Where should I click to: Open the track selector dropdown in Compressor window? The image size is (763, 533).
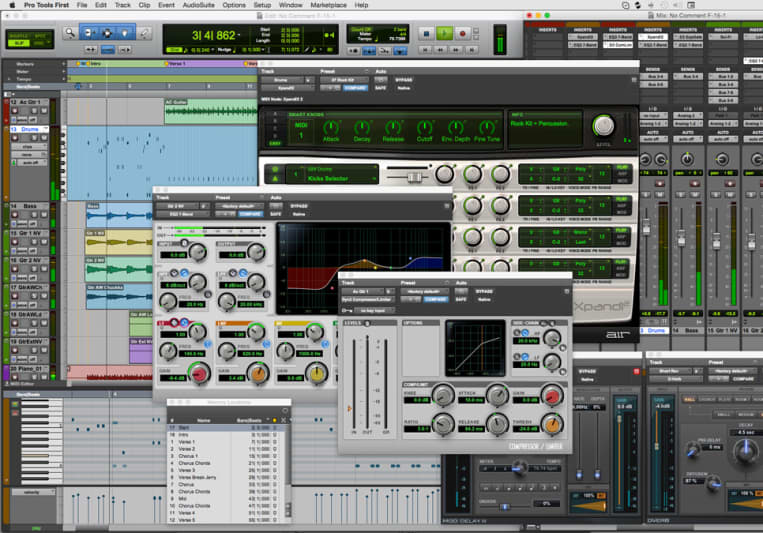click(x=363, y=291)
